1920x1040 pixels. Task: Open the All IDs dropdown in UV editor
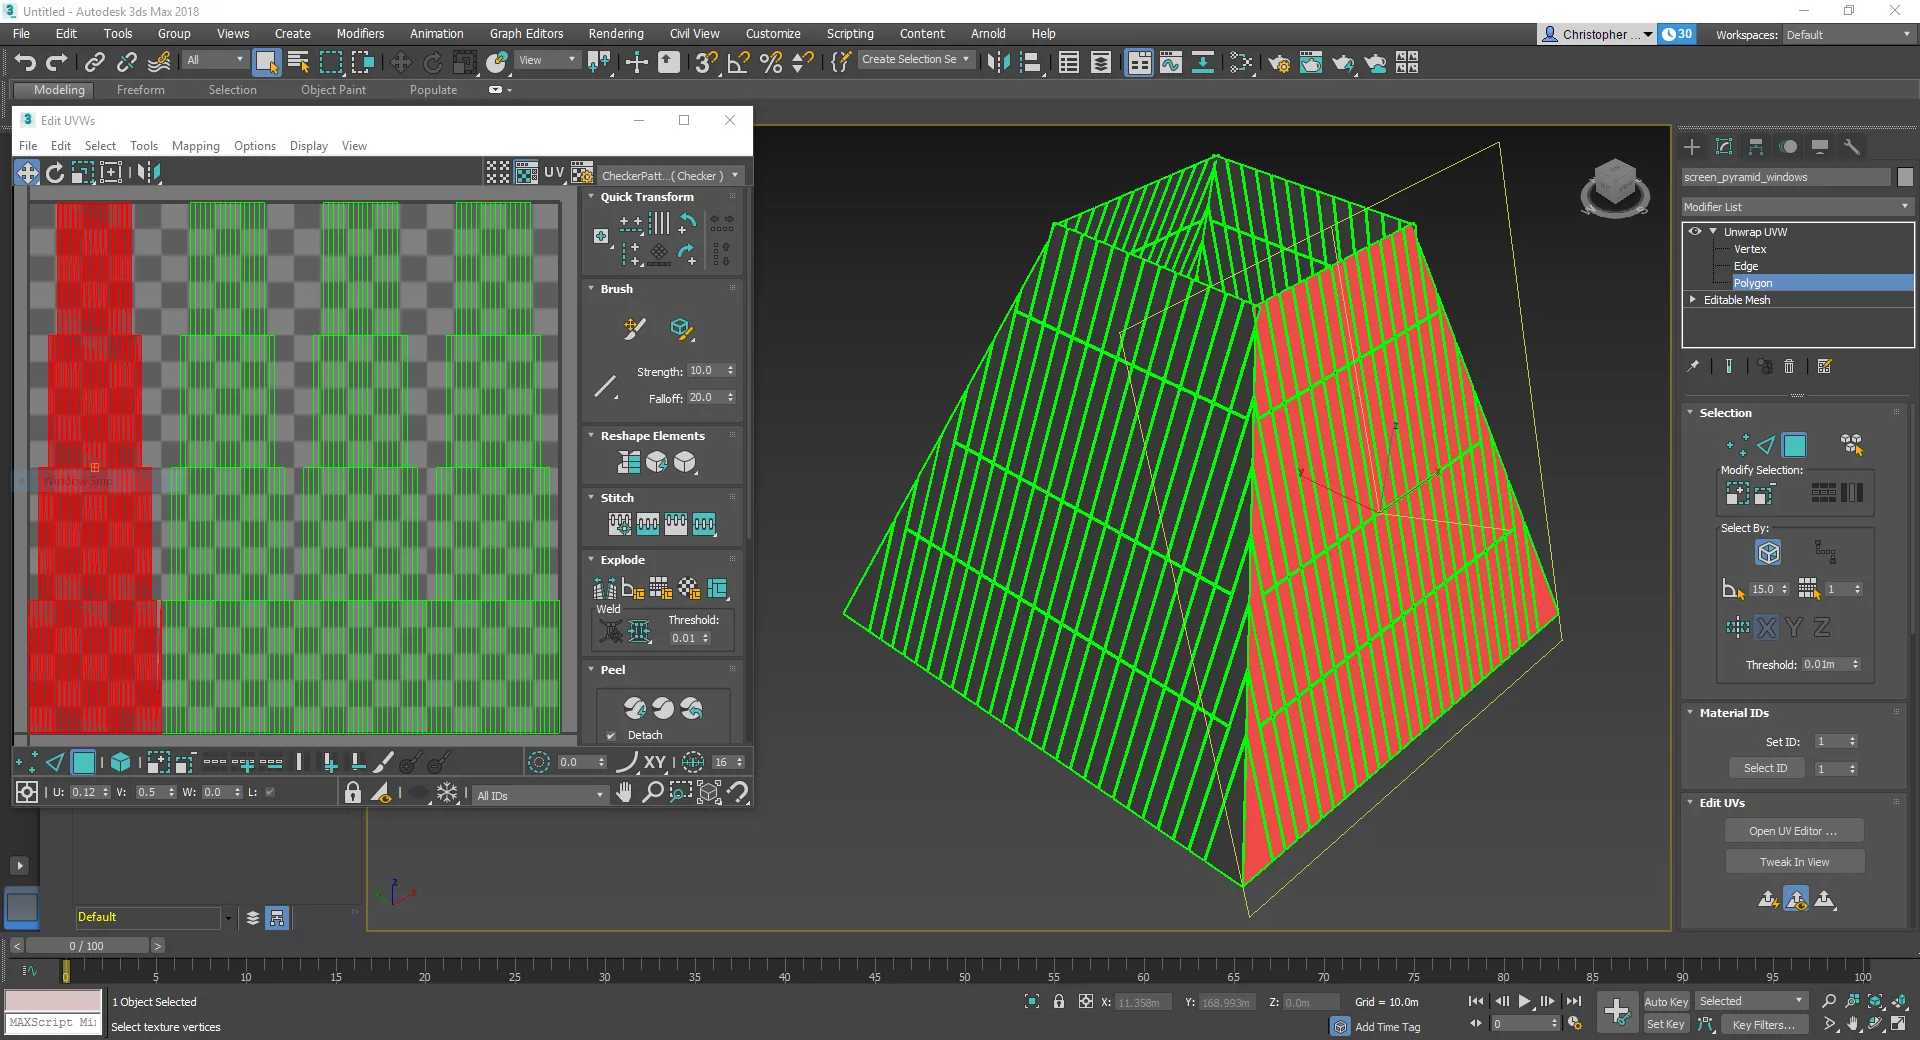tap(540, 795)
